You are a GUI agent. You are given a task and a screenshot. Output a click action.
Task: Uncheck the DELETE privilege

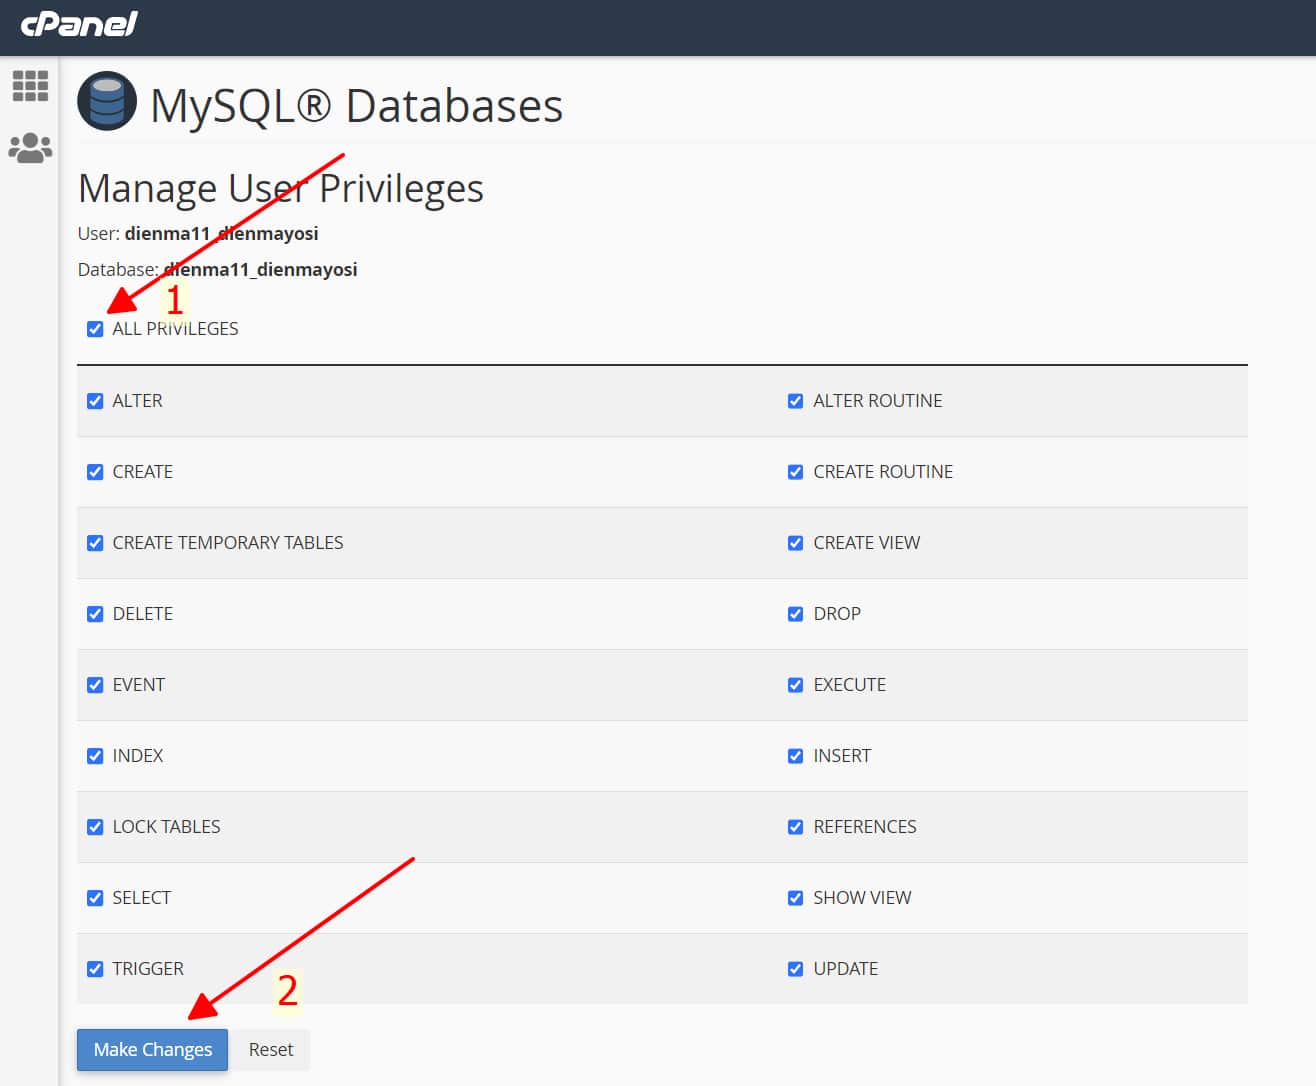pos(95,613)
